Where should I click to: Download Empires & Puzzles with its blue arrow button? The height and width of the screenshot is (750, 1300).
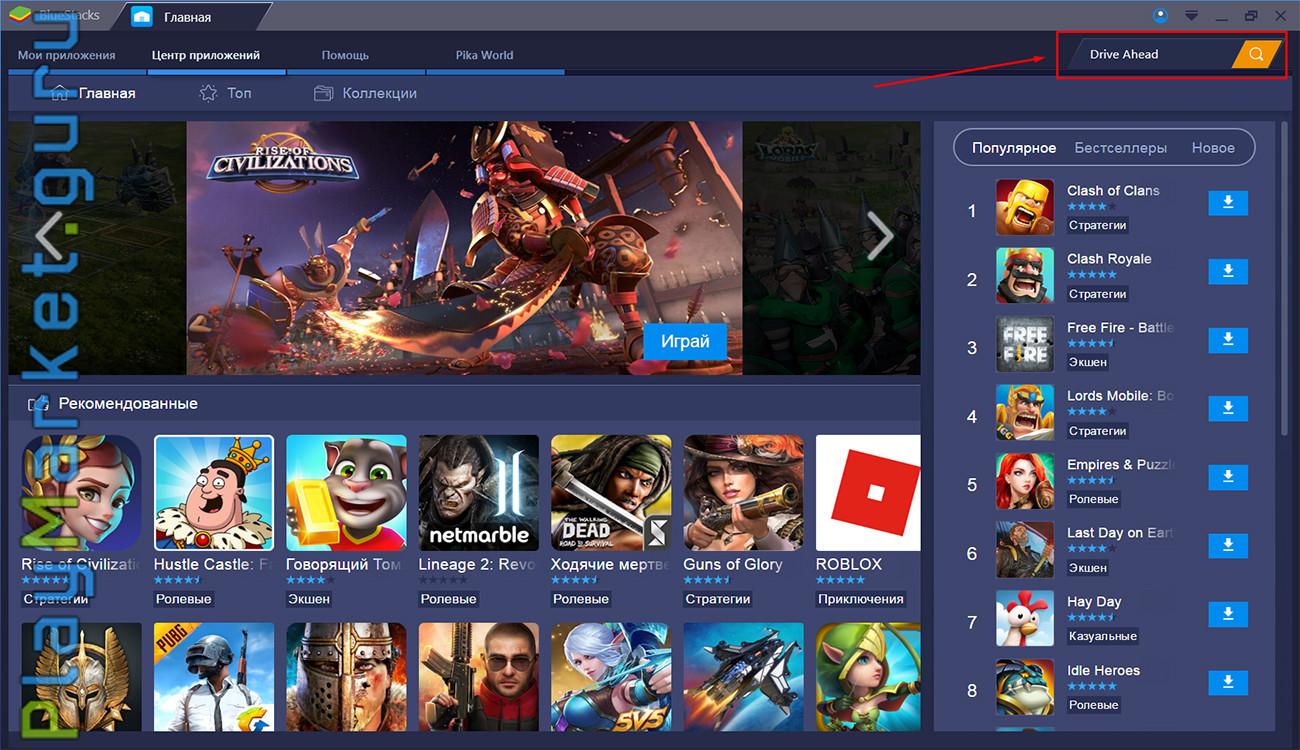[1228, 477]
